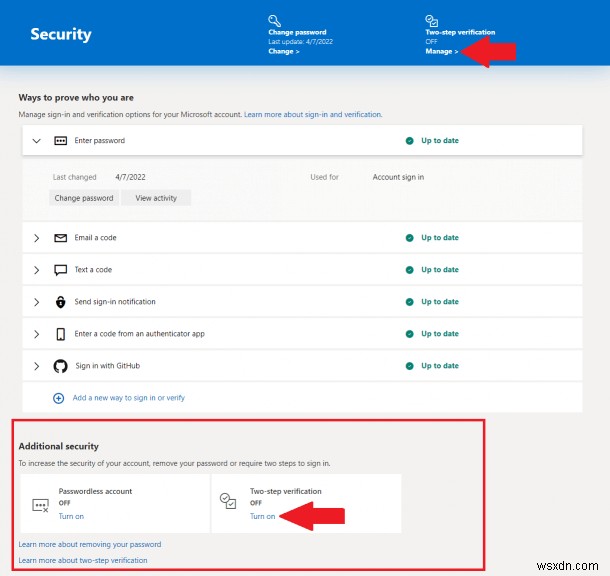Open Learn more about two-step verification

(83, 560)
